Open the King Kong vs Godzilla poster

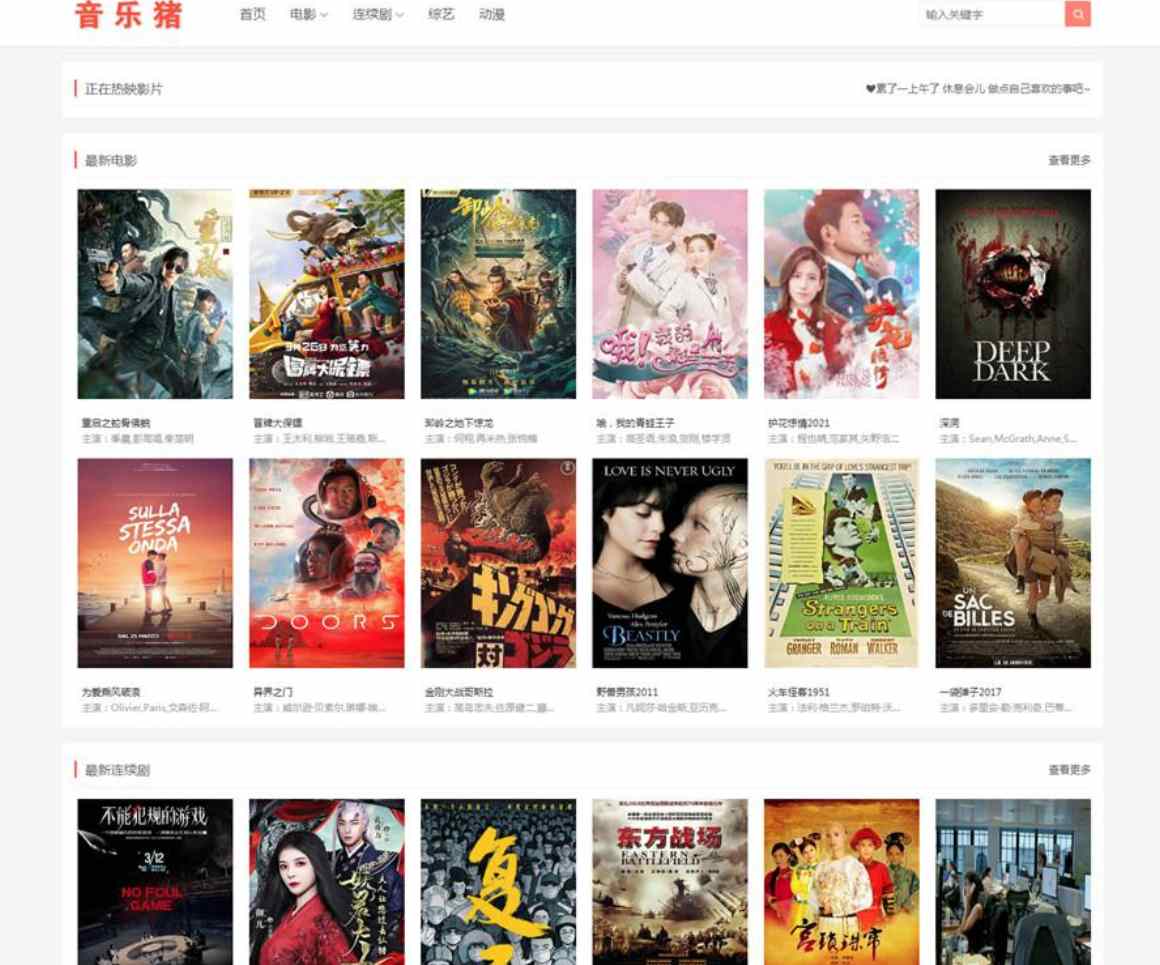pyautogui.click(x=498, y=563)
